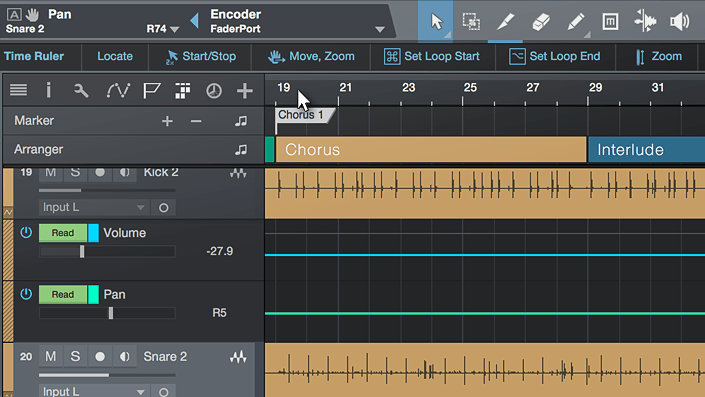Image resolution: width=705 pixels, height=397 pixels.
Task: Add a new track with plus icon
Action: [245, 90]
